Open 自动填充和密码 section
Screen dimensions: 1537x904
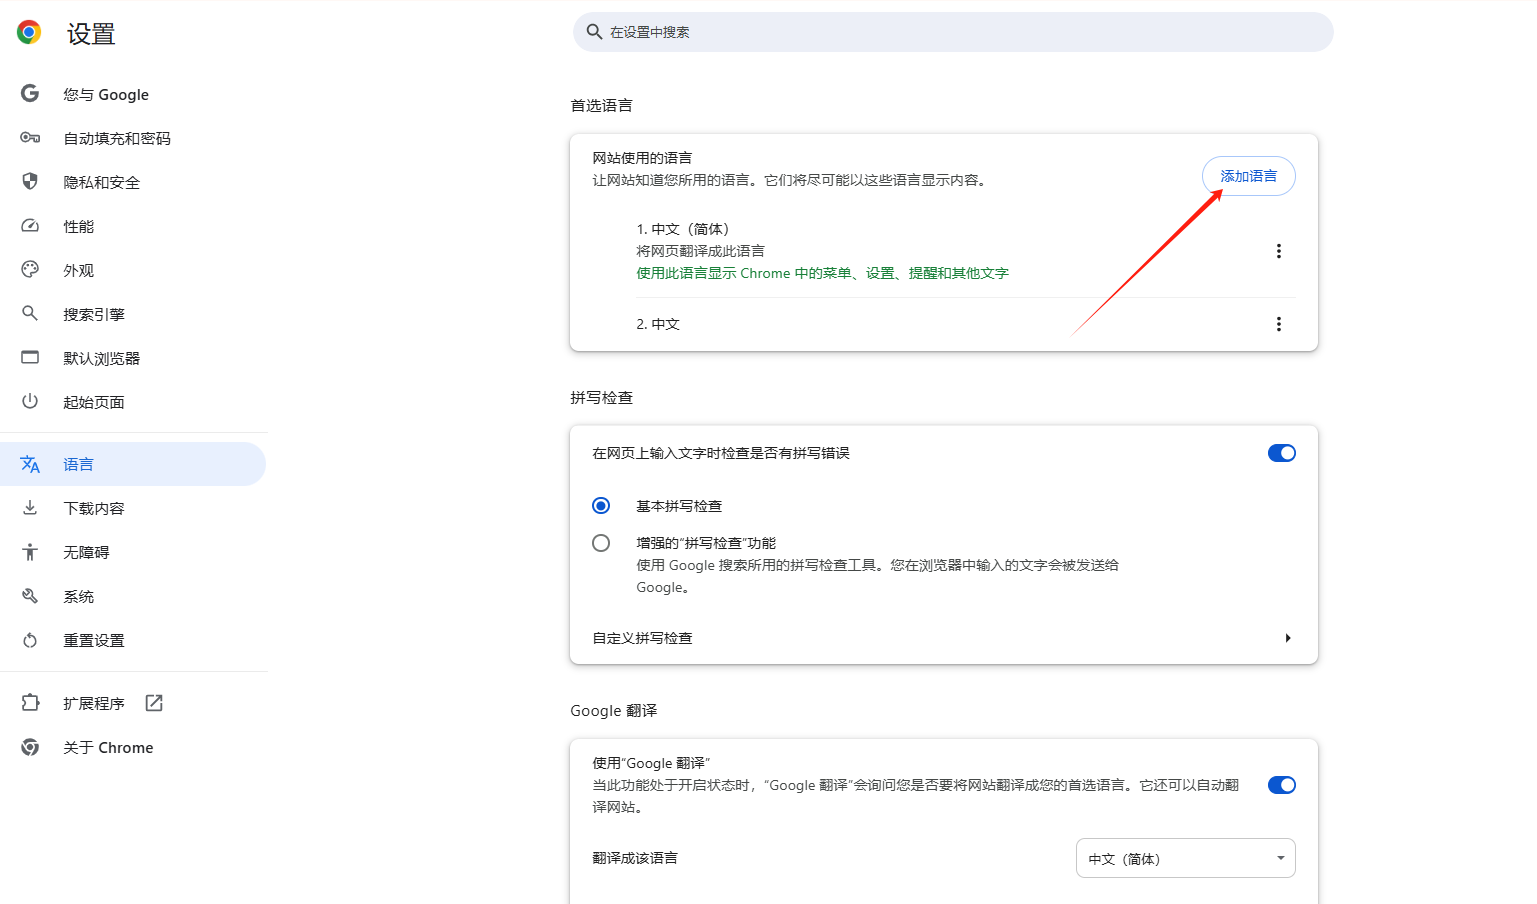tap(133, 138)
